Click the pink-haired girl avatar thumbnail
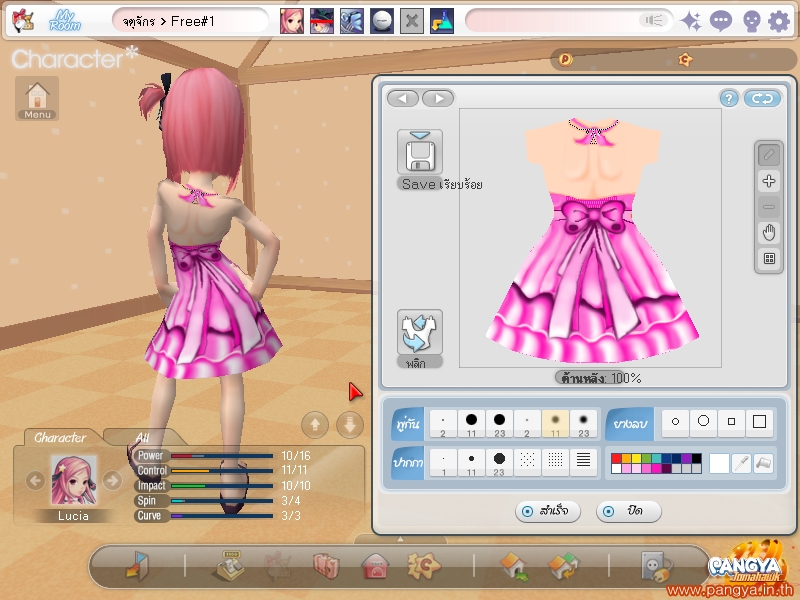800x600 pixels. 292,21
